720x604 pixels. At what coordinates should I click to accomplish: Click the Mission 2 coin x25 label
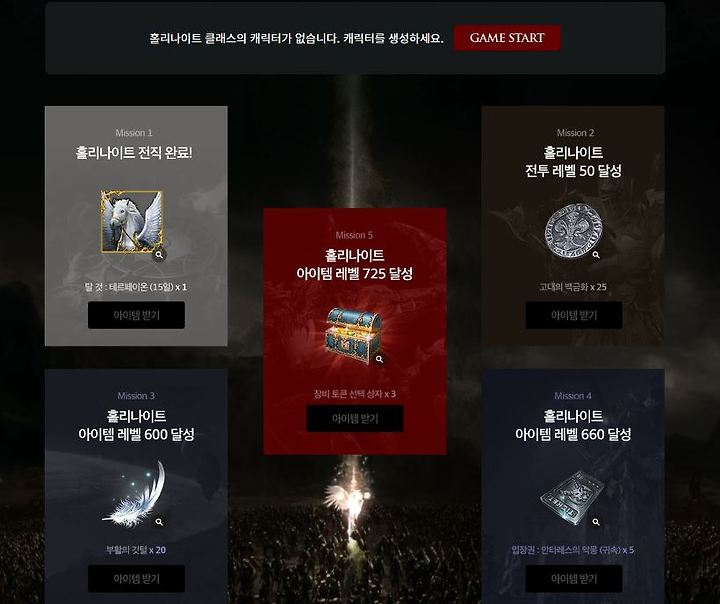pos(573,287)
